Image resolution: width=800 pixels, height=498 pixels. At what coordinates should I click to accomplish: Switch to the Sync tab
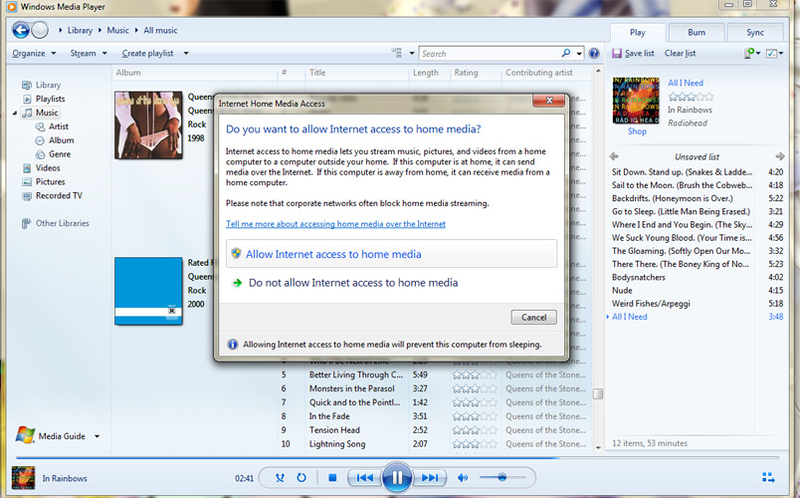coord(755,33)
